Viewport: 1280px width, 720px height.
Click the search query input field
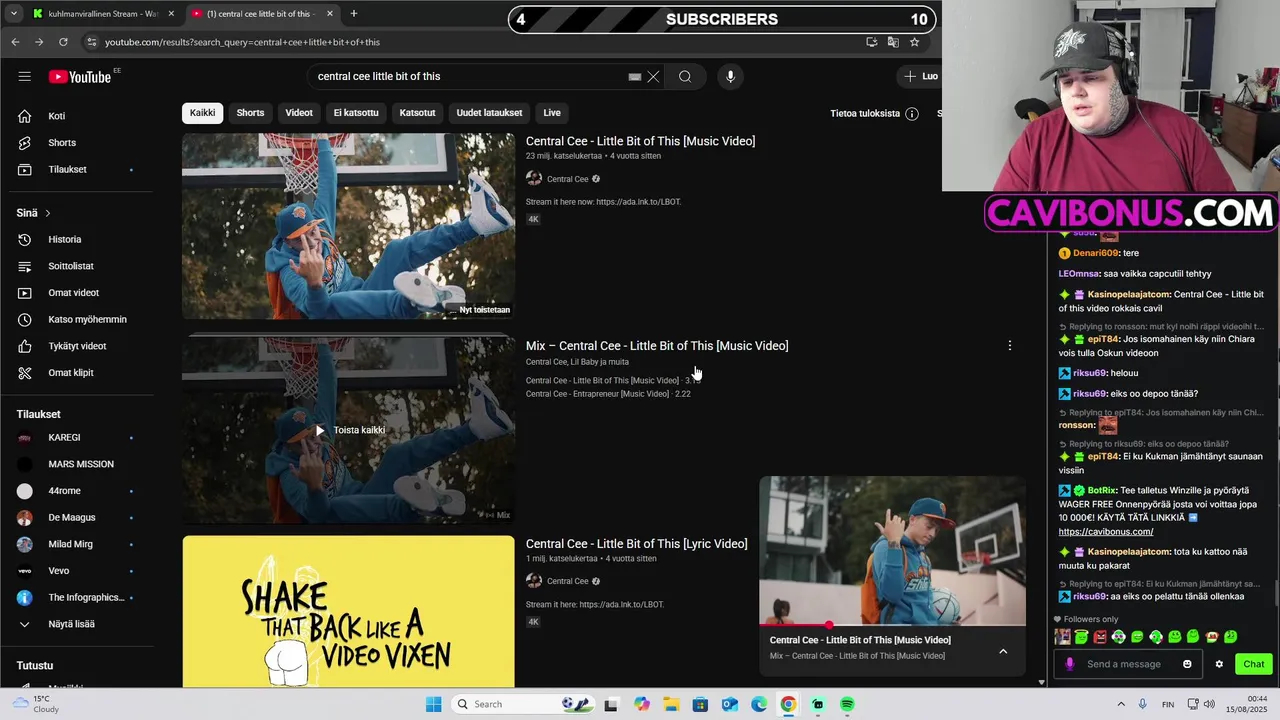pos(470,76)
